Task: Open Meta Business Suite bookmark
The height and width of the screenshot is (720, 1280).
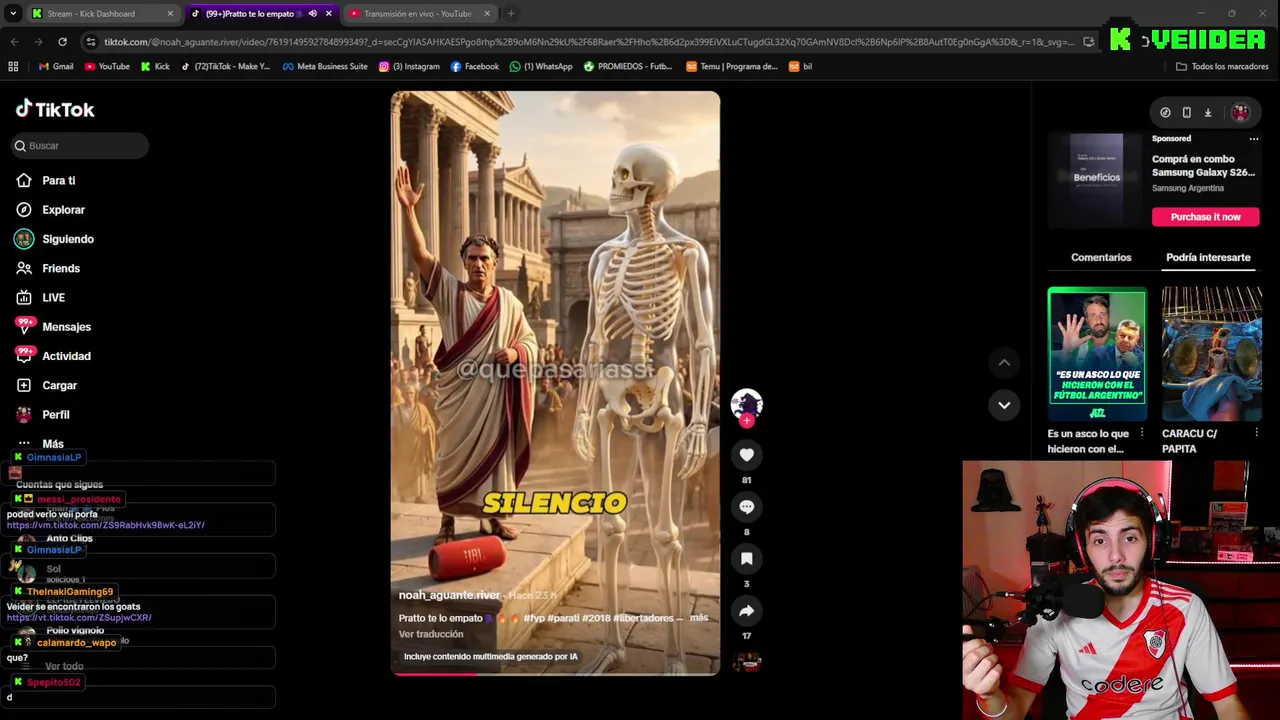Action: 325,67
